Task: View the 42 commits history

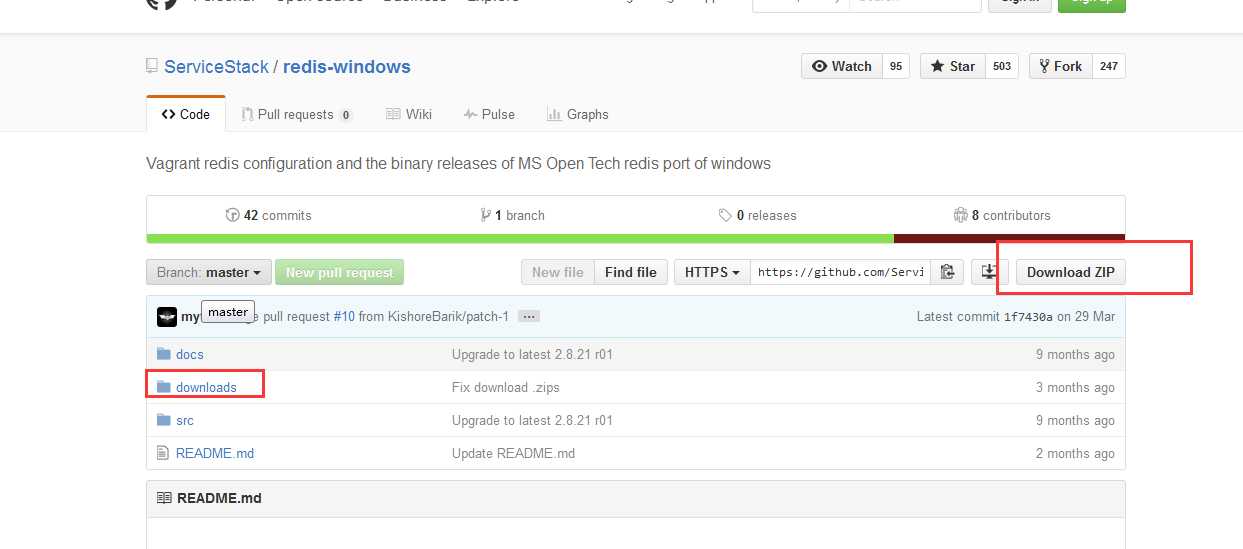Action: pos(268,215)
